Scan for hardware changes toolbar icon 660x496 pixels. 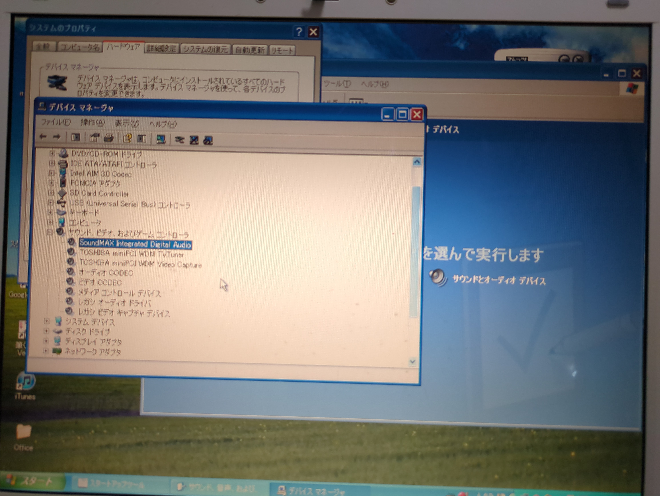(161, 139)
